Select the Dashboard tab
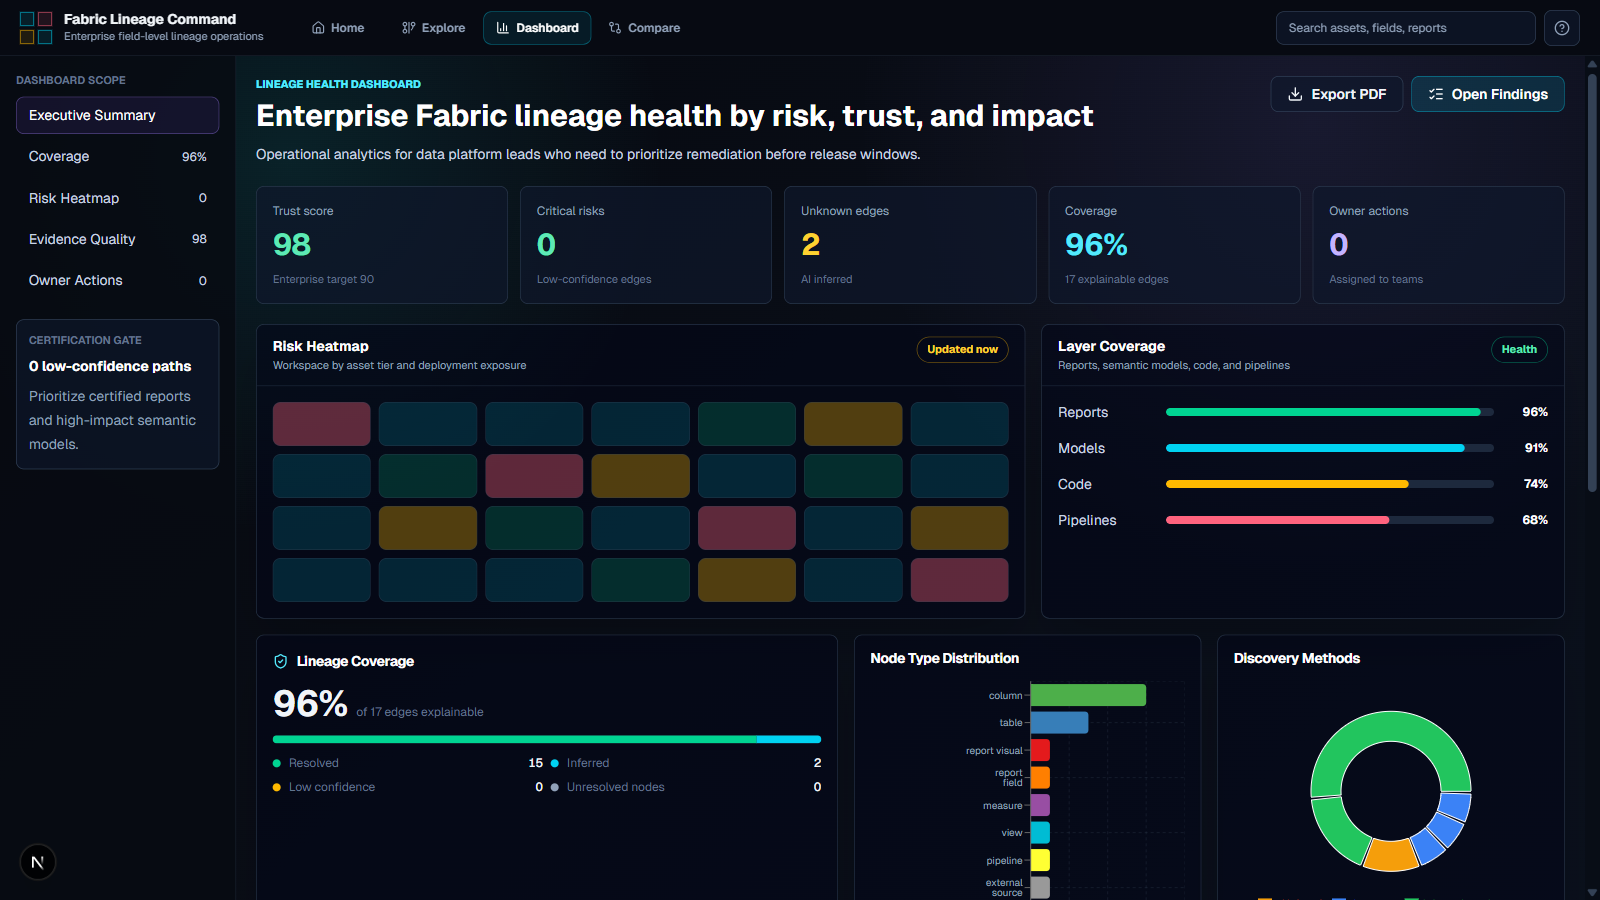The image size is (1600, 900). pos(537,28)
